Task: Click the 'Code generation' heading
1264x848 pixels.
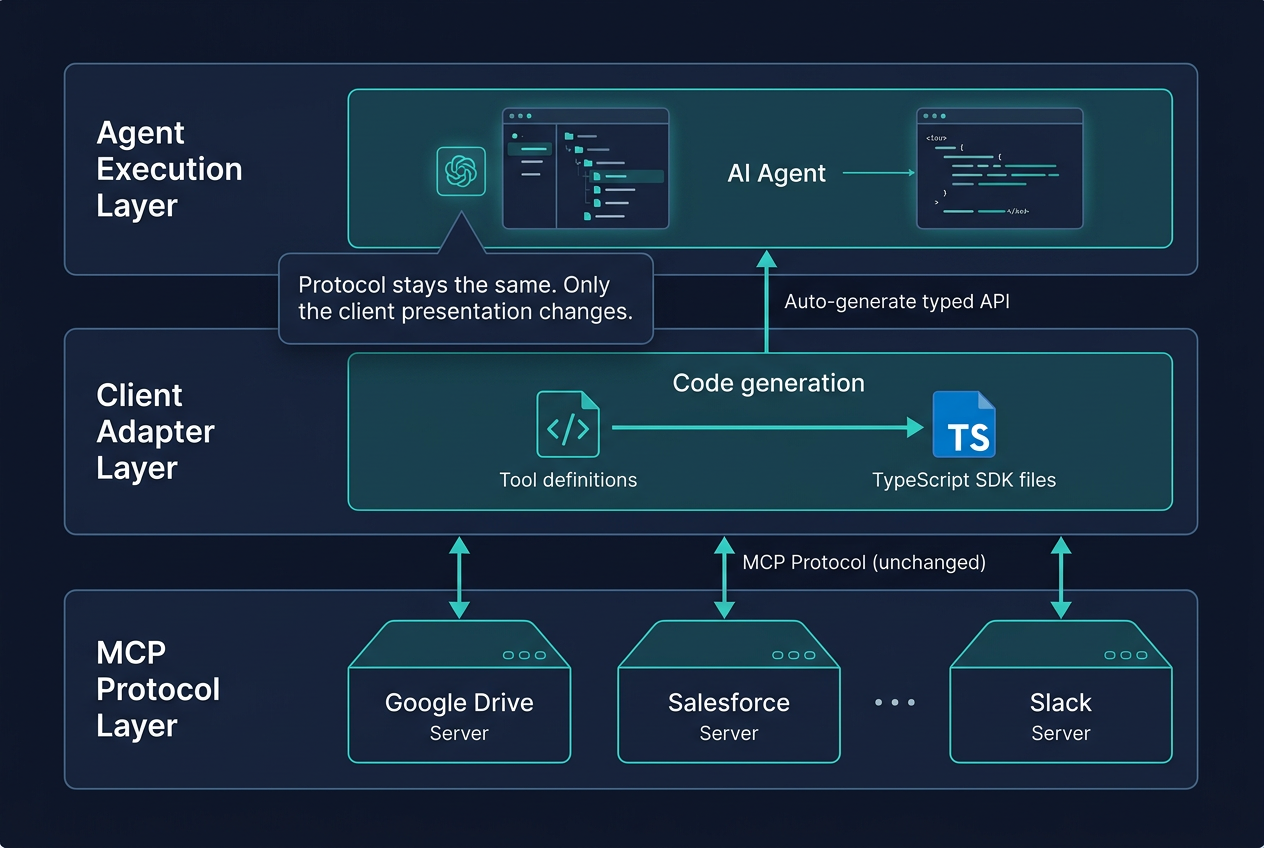Action: [768, 383]
